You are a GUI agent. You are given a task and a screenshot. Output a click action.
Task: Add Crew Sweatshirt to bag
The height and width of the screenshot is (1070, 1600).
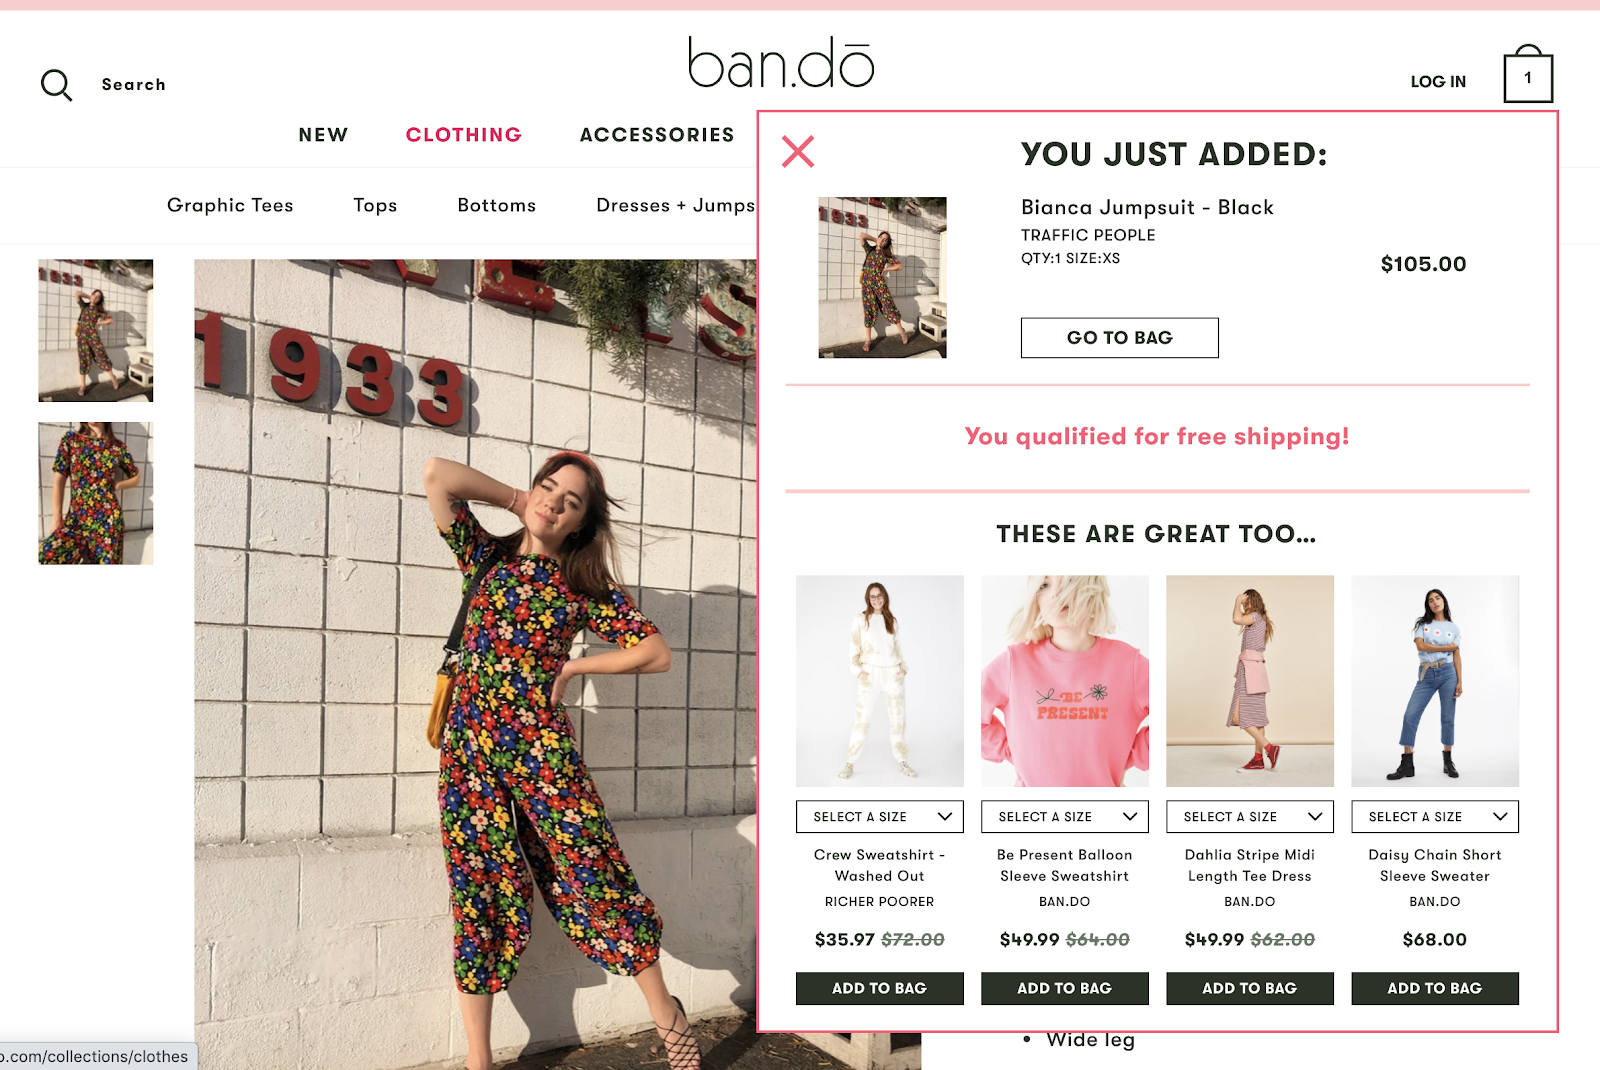pyautogui.click(x=880, y=988)
